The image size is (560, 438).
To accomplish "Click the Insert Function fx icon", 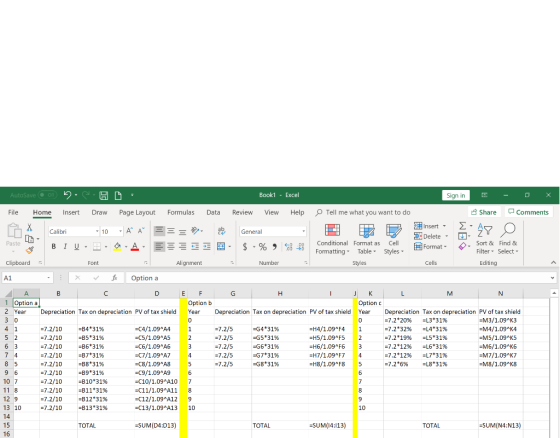I will click(114, 278).
